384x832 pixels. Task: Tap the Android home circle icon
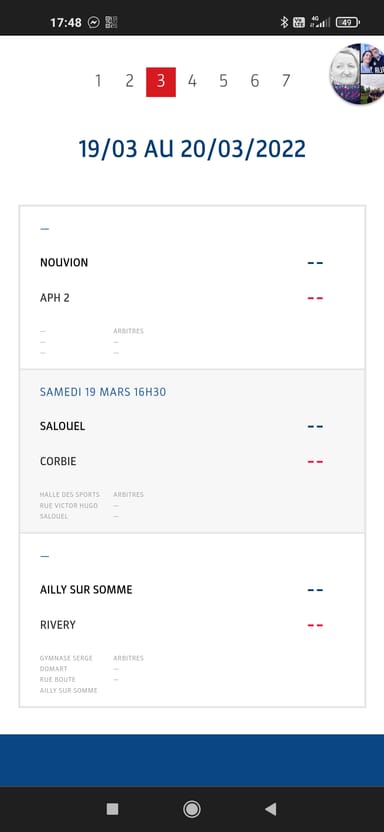point(191,809)
